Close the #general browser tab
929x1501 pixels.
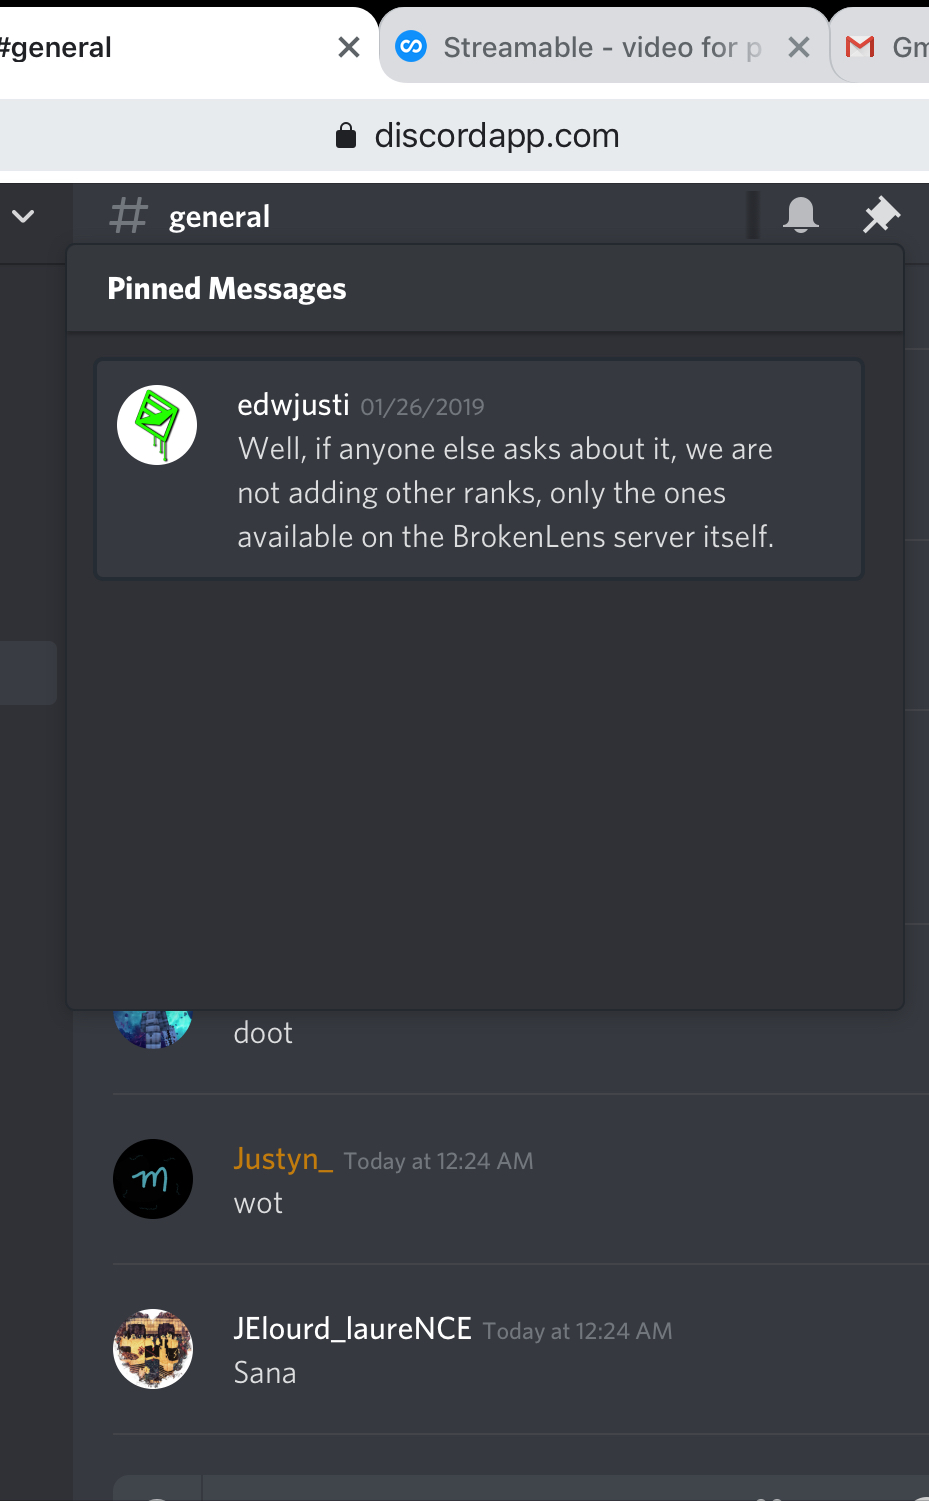point(349,47)
